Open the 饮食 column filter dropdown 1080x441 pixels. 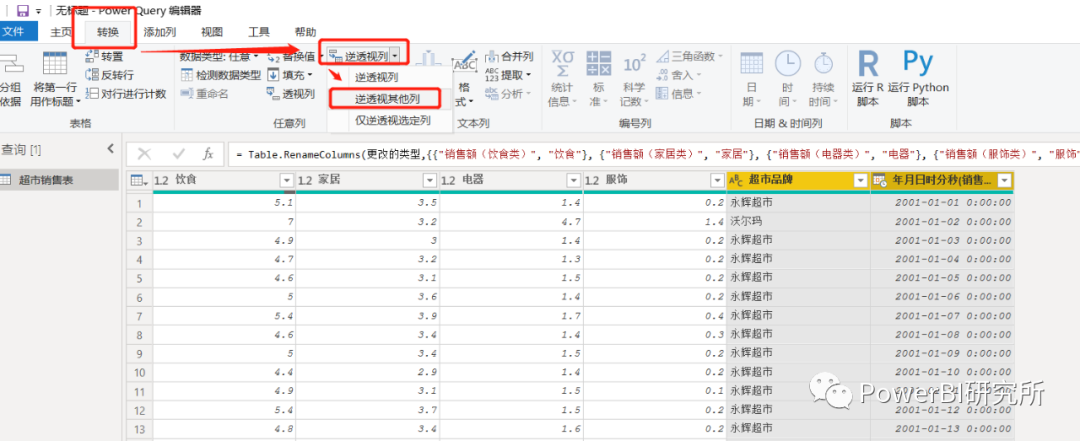coord(287,181)
